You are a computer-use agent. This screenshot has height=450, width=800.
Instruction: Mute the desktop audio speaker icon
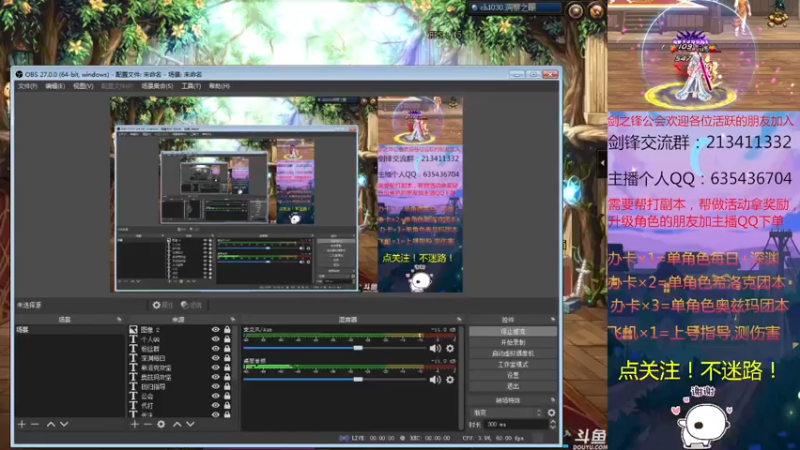[x=435, y=380]
